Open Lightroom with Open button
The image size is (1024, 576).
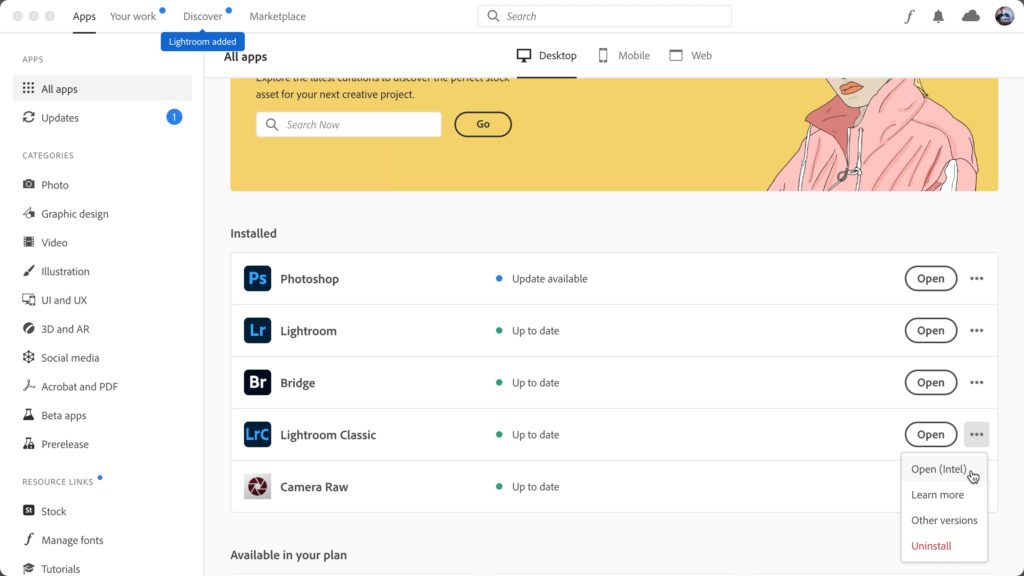(931, 330)
